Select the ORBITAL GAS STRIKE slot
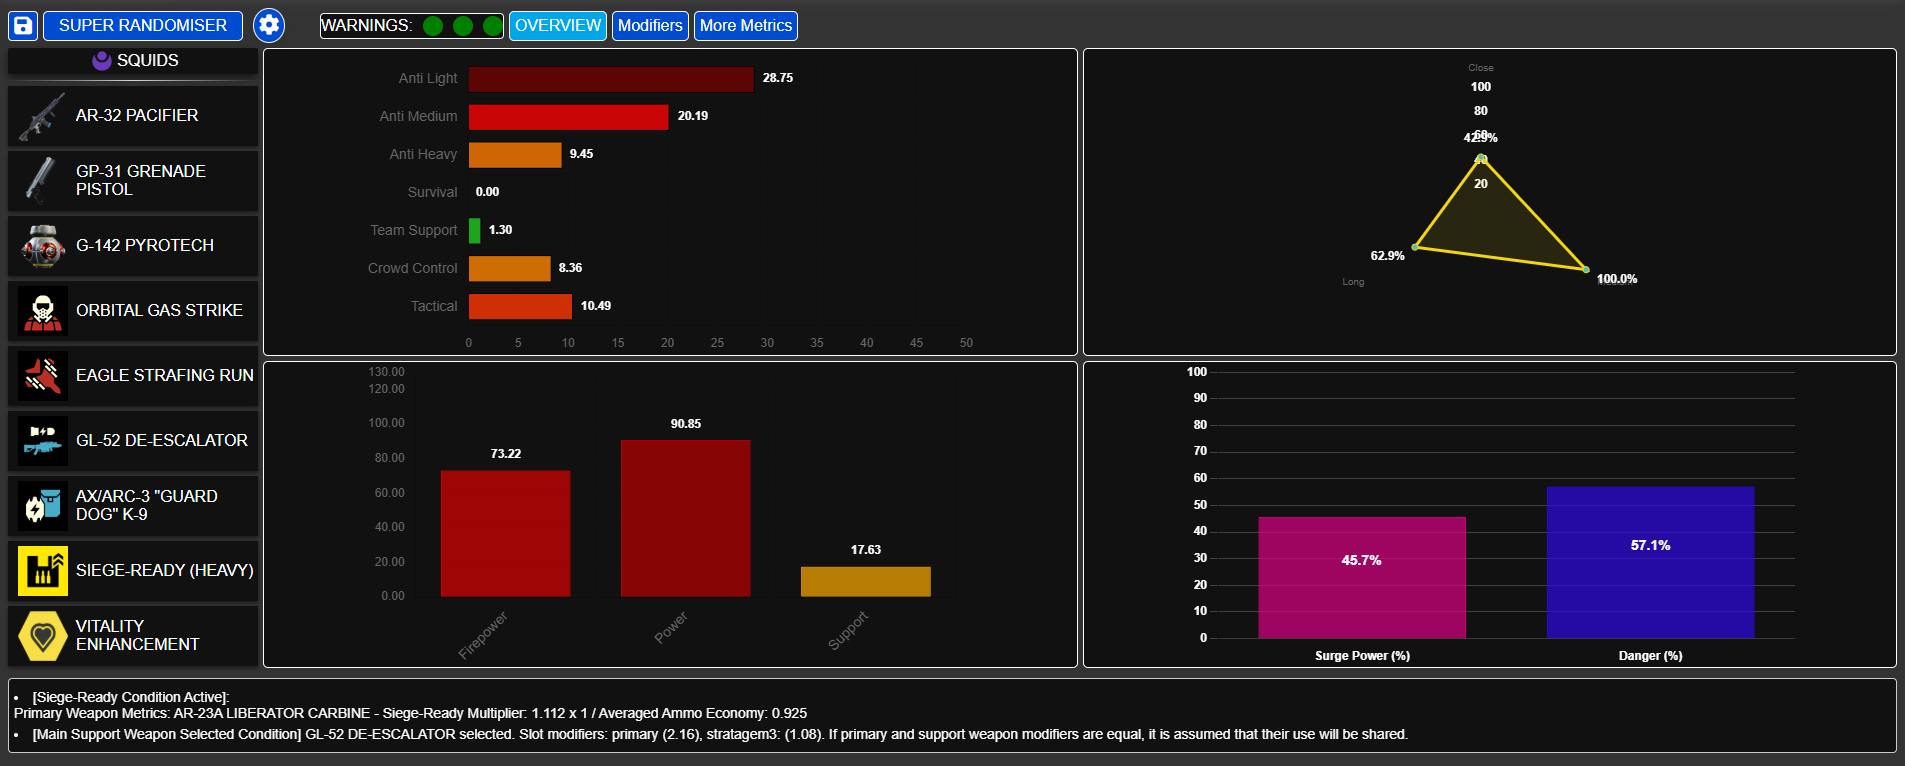The width and height of the screenshot is (1905, 766). click(x=133, y=310)
